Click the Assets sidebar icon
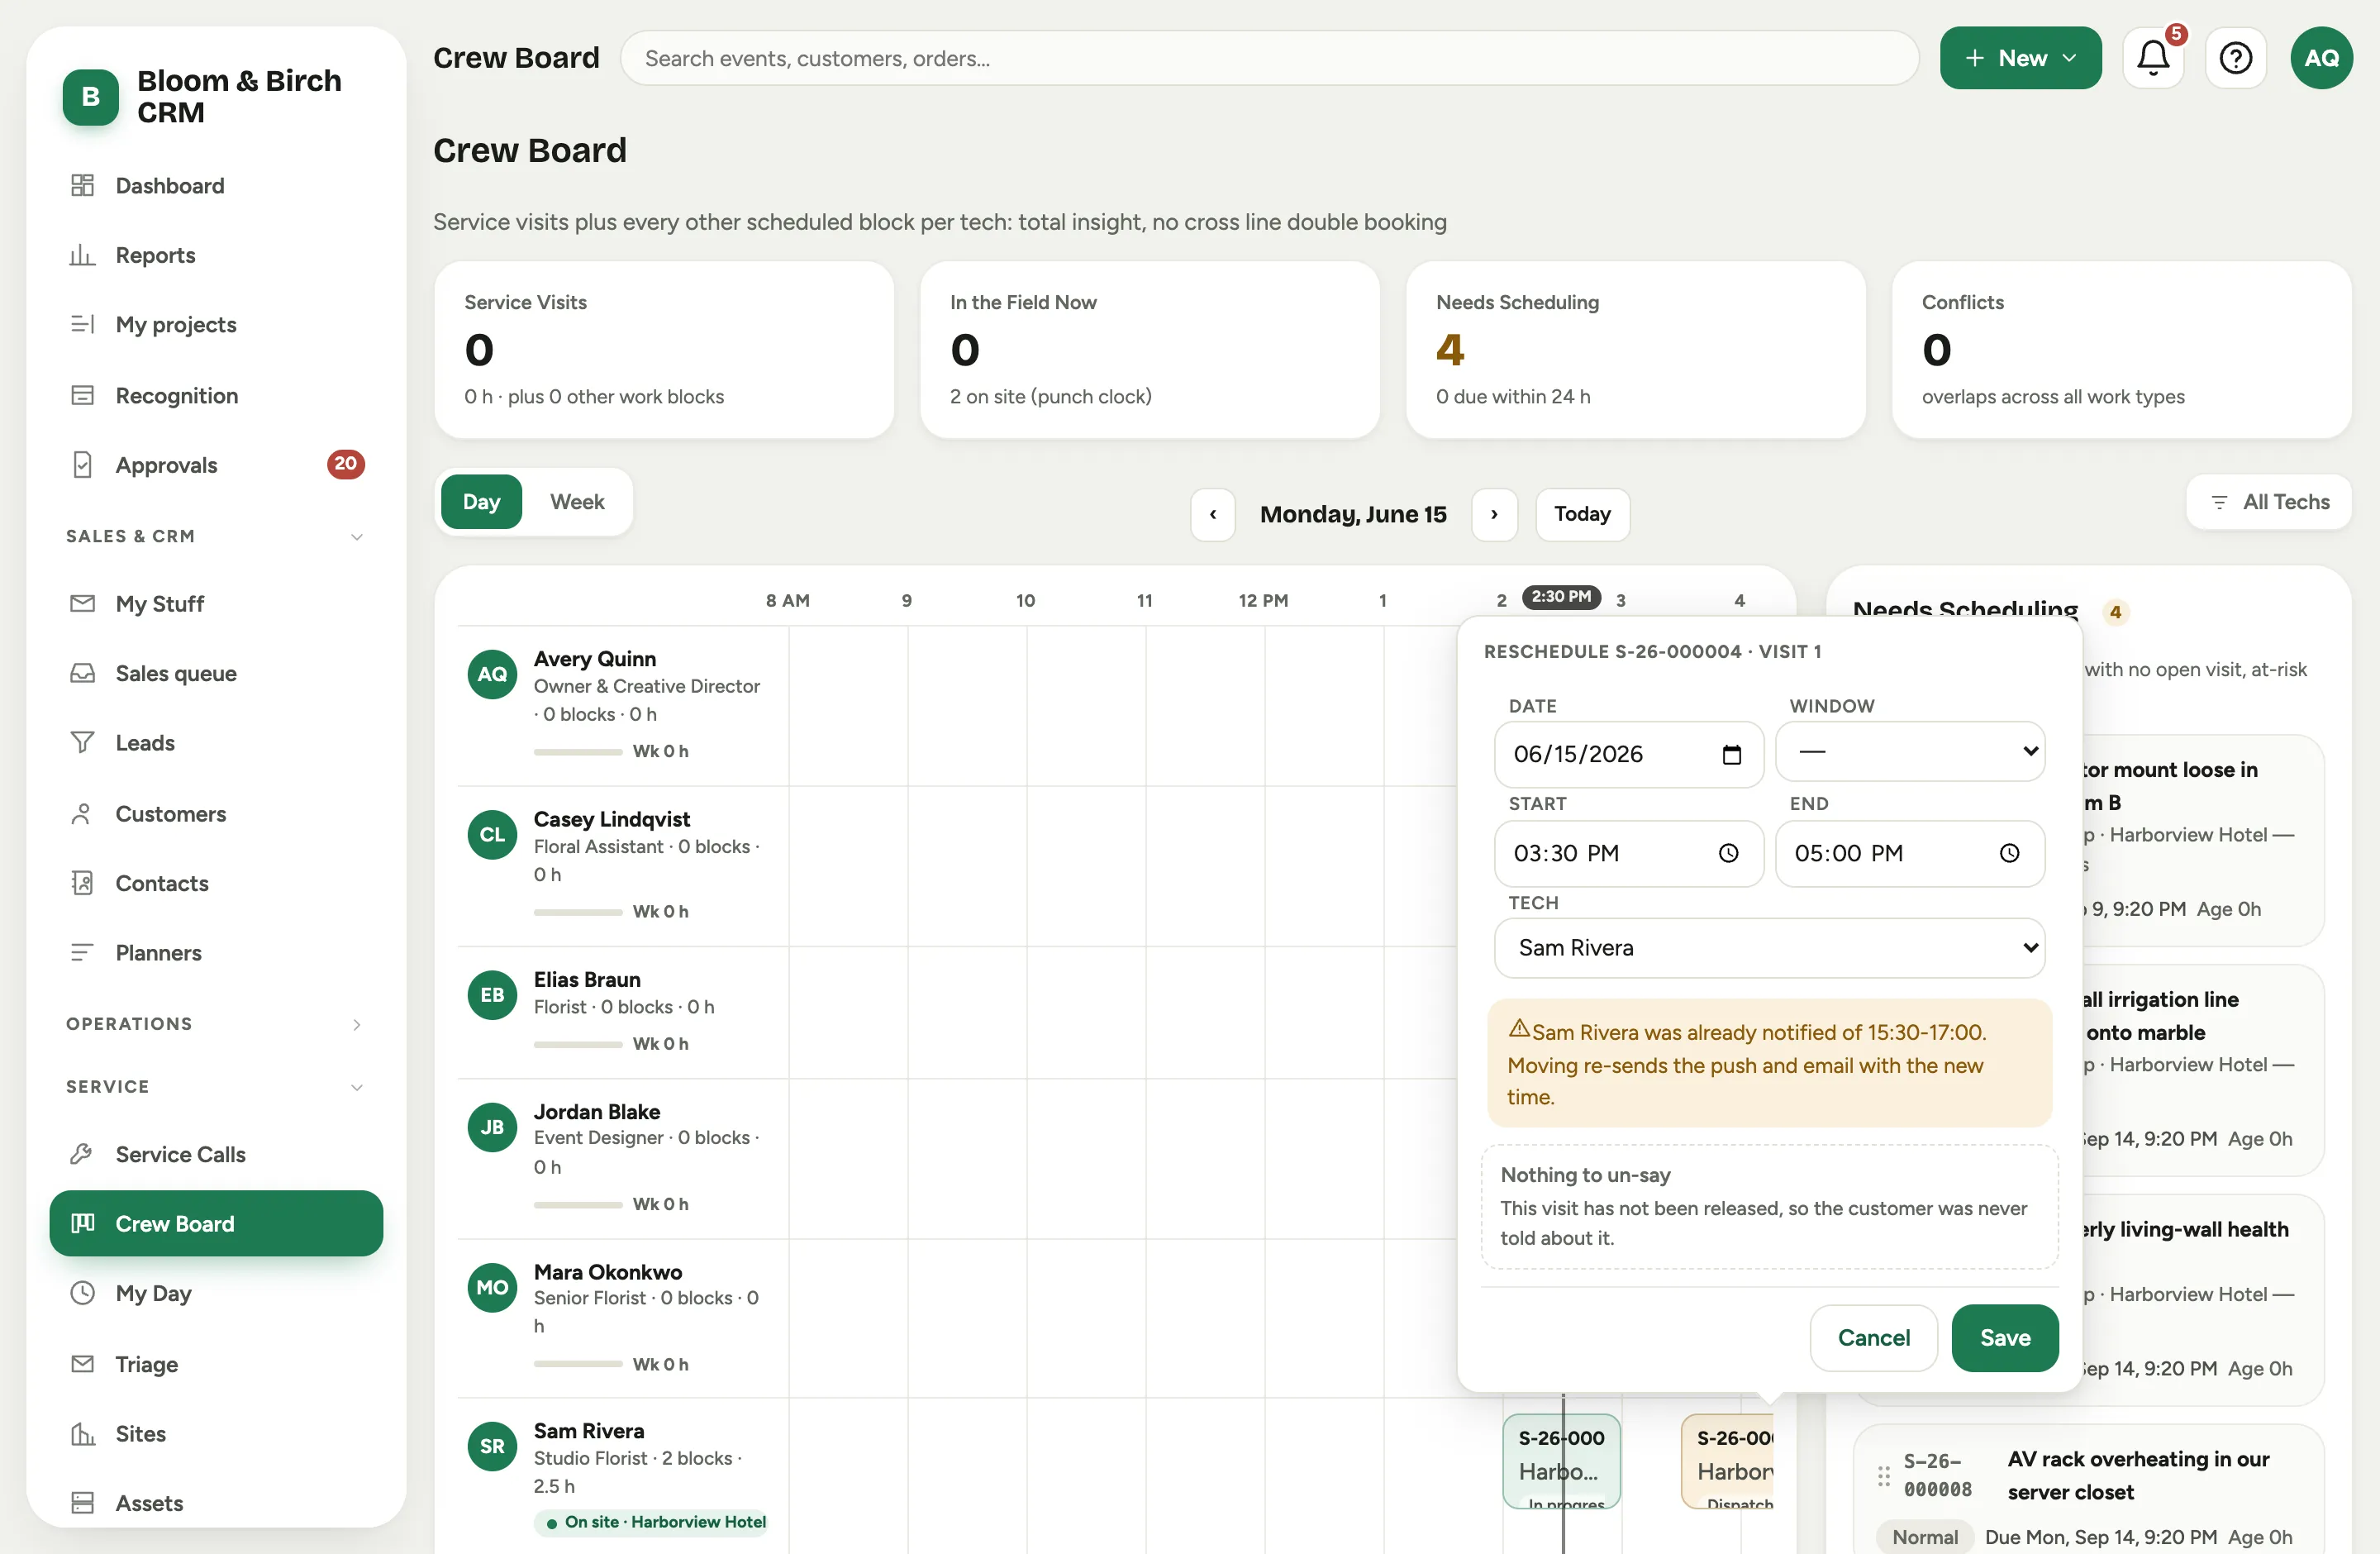This screenshot has width=2380, height=1554. point(82,1503)
